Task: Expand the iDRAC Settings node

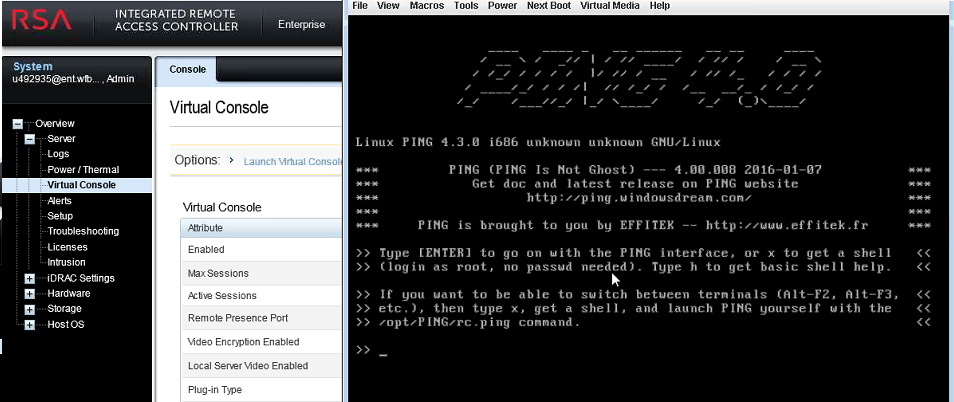Action: pos(30,278)
